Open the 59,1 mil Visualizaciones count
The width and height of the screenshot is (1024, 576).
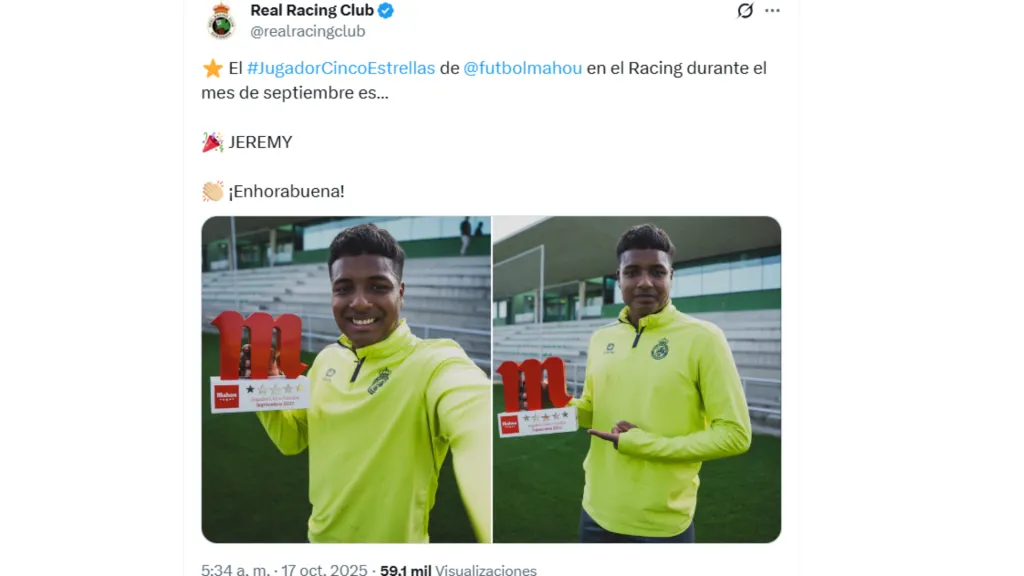click(x=458, y=569)
